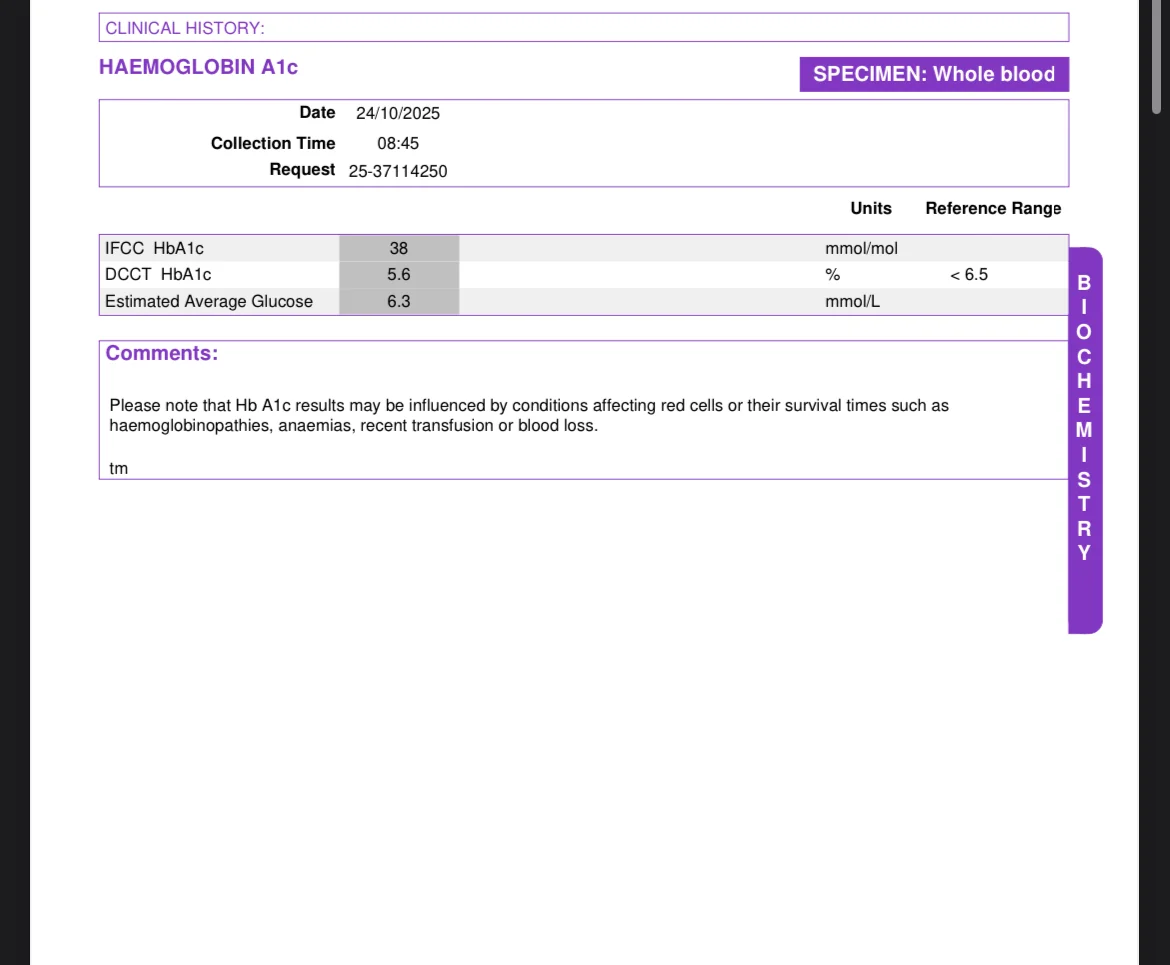
Task: Click the 'Collection Time' label
Action: click(x=273, y=143)
